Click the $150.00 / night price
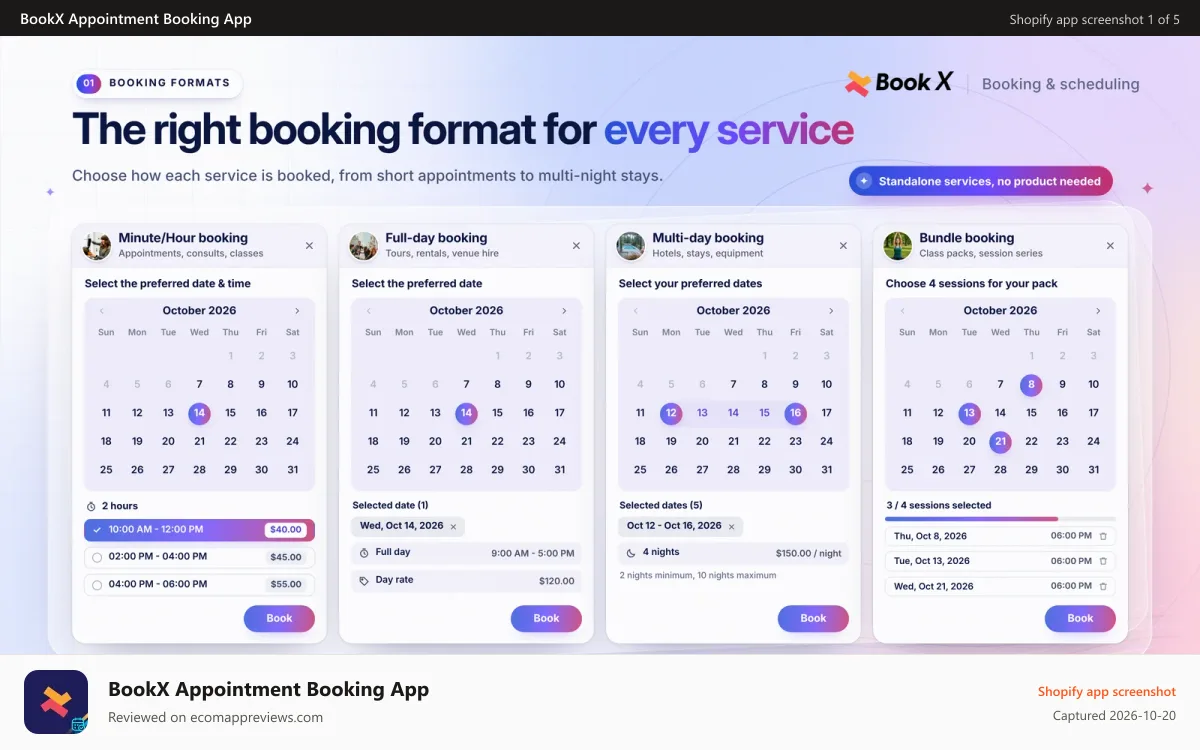Screen dimensions: 1200x750 pos(809,553)
